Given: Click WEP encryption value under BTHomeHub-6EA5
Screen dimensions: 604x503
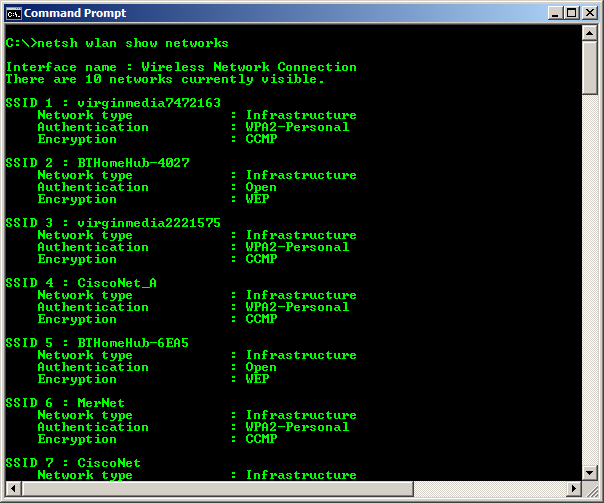Looking at the screenshot, I should pyautogui.click(x=257, y=379).
